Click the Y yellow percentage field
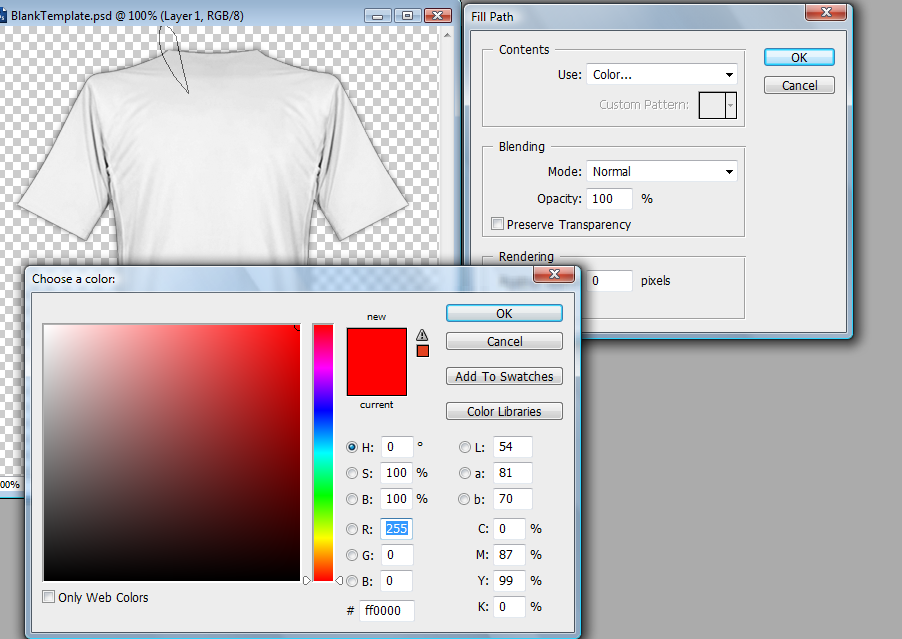 [510, 581]
